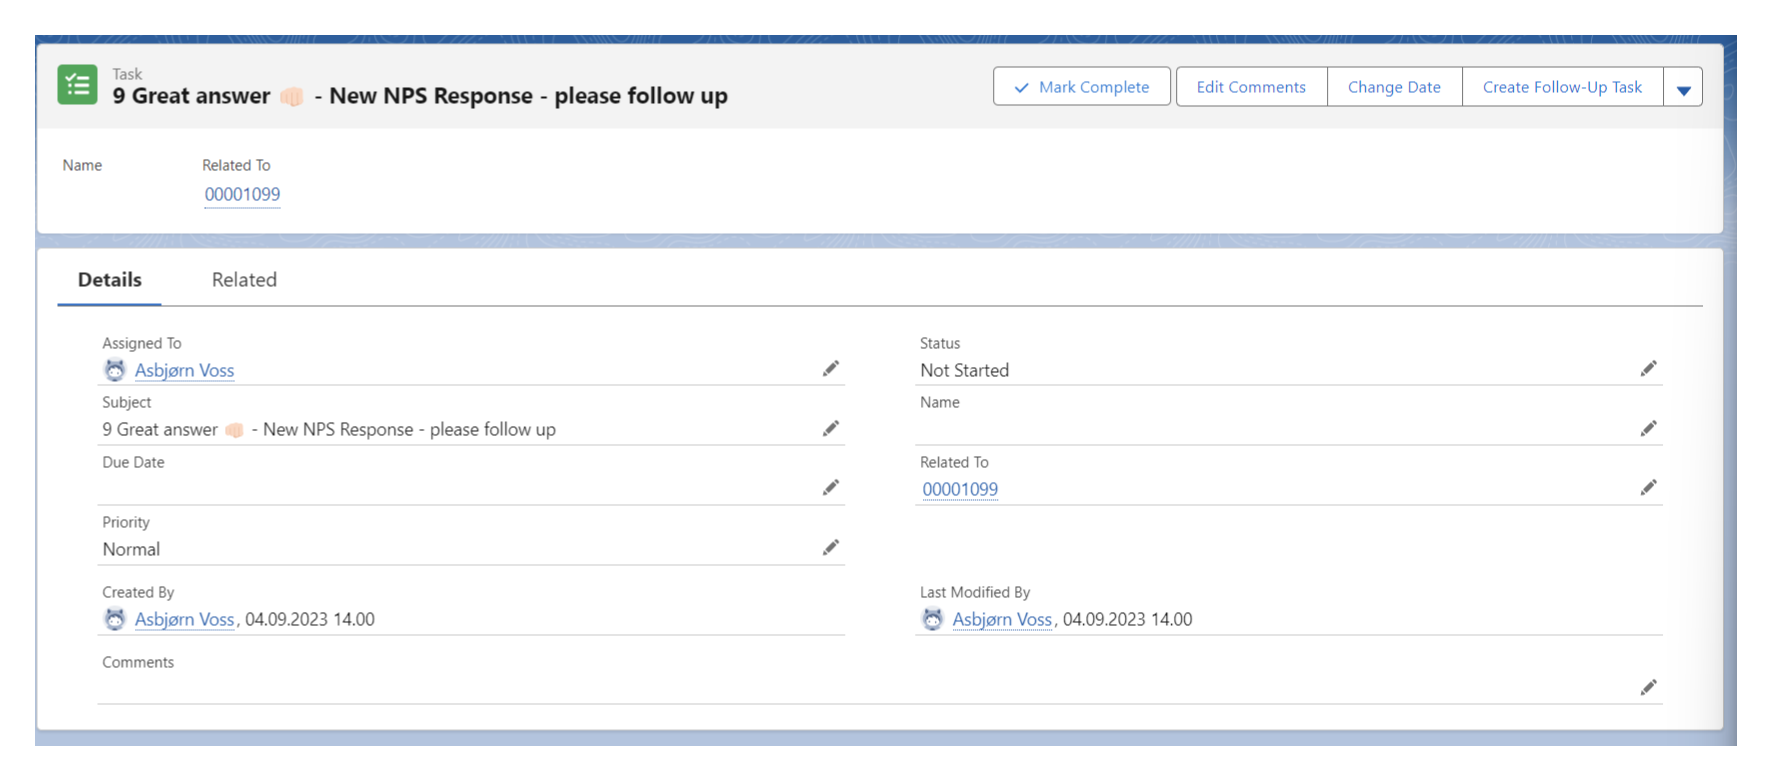Open the 00001099 link in the header
The width and height of the screenshot is (1769, 777).
click(242, 194)
